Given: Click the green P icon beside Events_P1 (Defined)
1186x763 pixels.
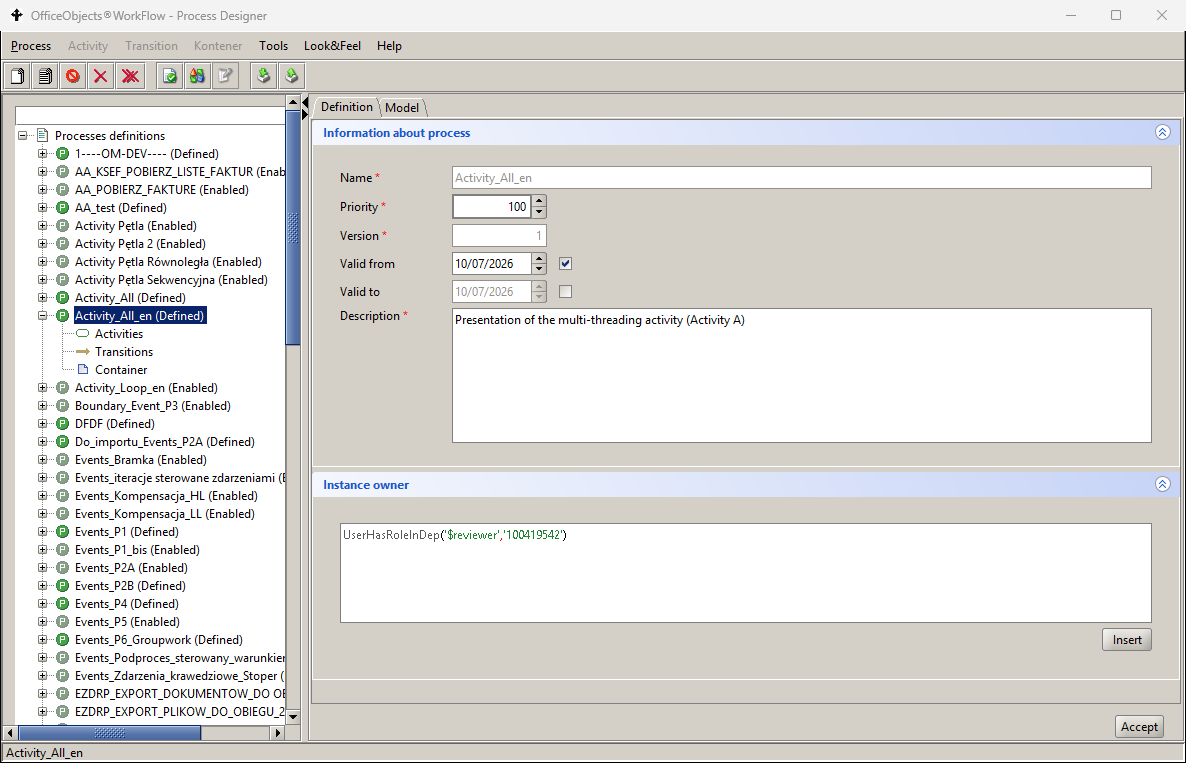Looking at the screenshot, I should [63, 532].
